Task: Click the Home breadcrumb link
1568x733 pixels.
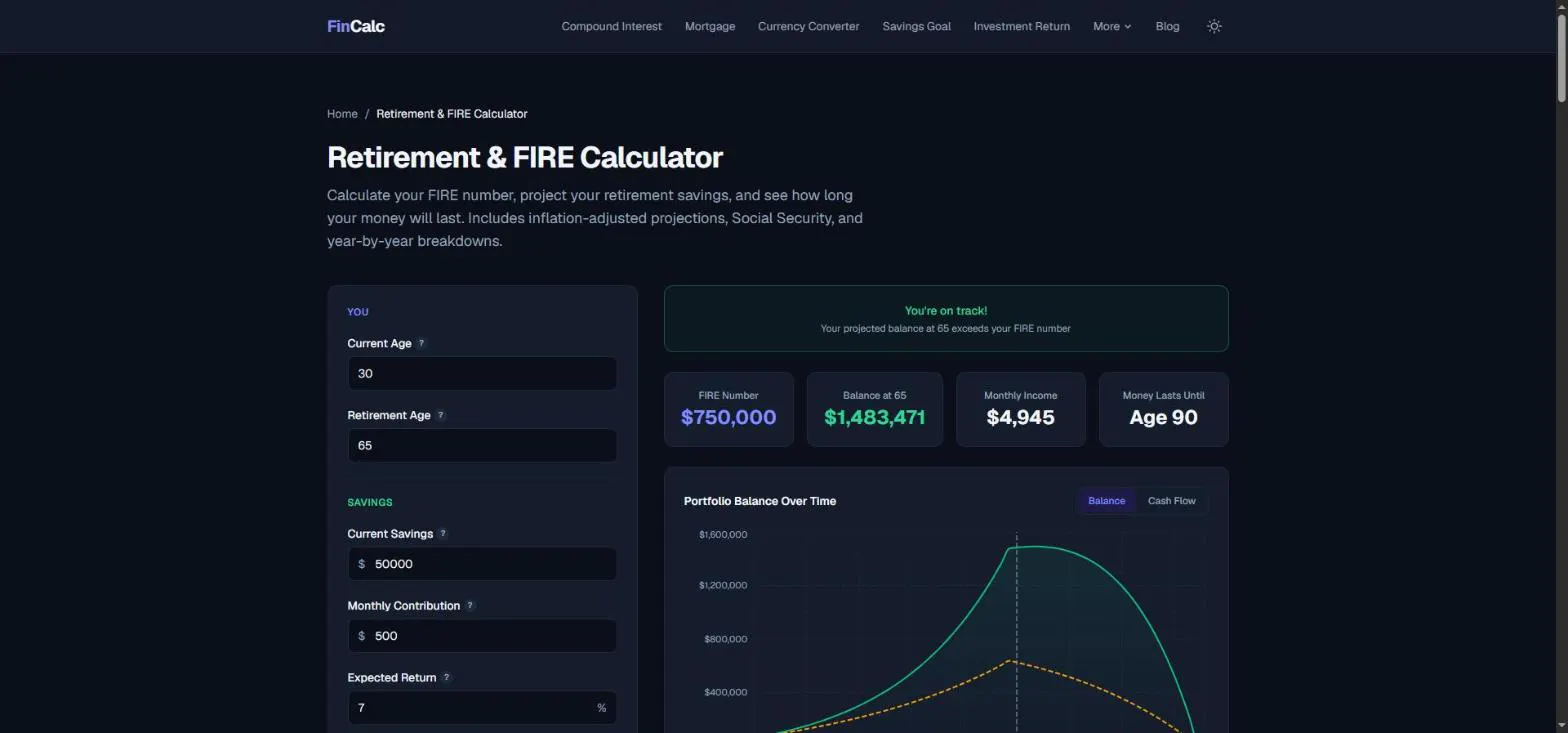Action: click(x=342, y=114)
